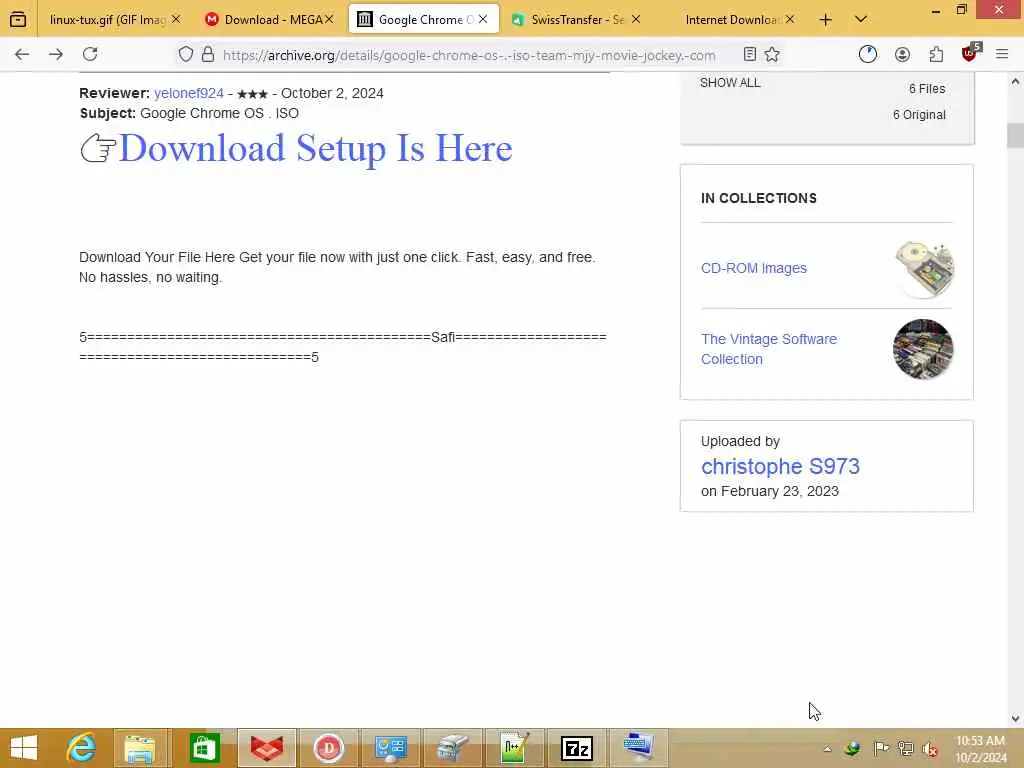1024x768 pixels.
Task: Open uBlock Origin extension icon
Action: pos(970,53)
